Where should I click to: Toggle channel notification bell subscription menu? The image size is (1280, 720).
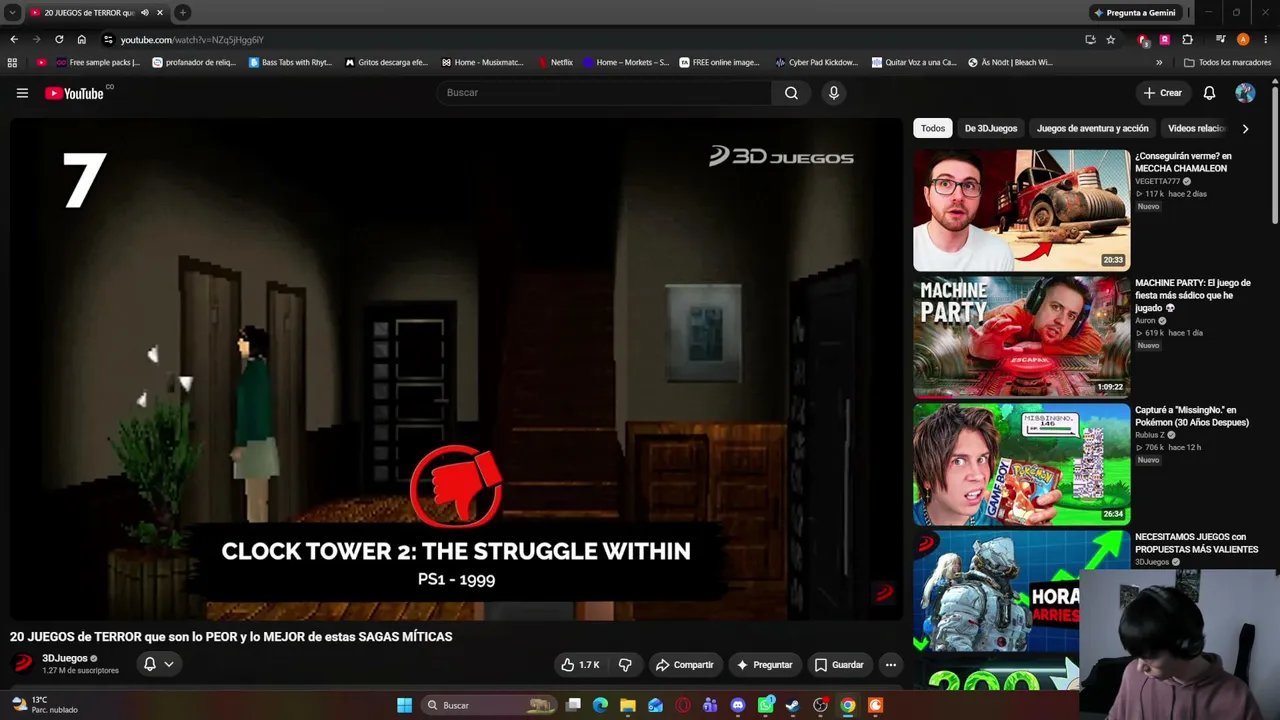pyautogui.click(x=158, y=664)
